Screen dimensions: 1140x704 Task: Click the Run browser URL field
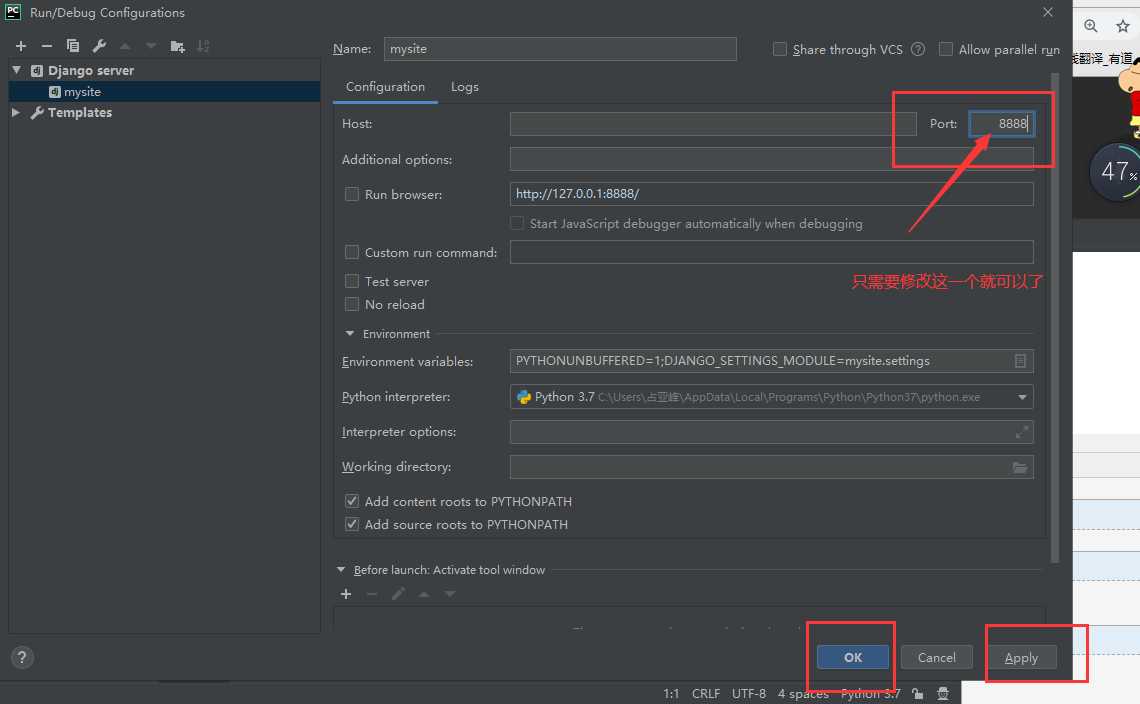pyautogui.click(x=771, y=194)
